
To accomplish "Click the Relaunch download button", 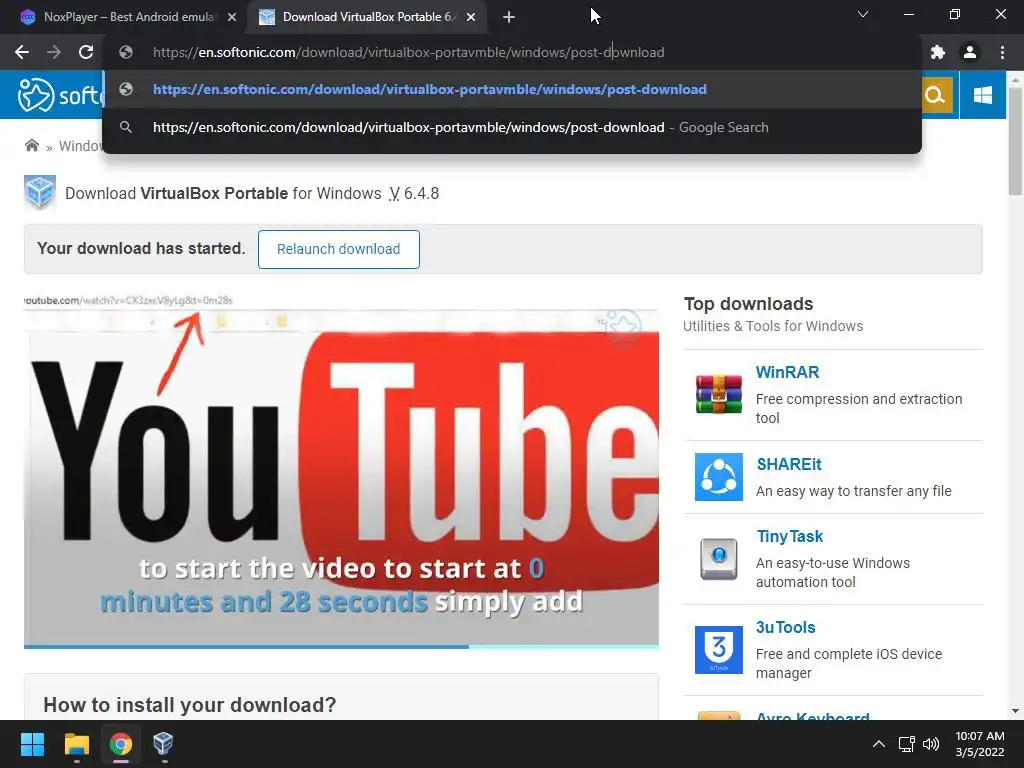I will tap(338, 249).
